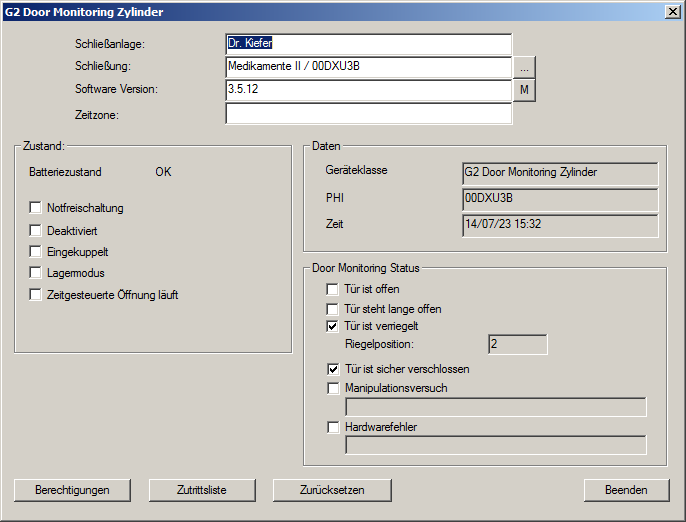
Task: Check the Eingekuppelt option
Action: tap(36, 251)
